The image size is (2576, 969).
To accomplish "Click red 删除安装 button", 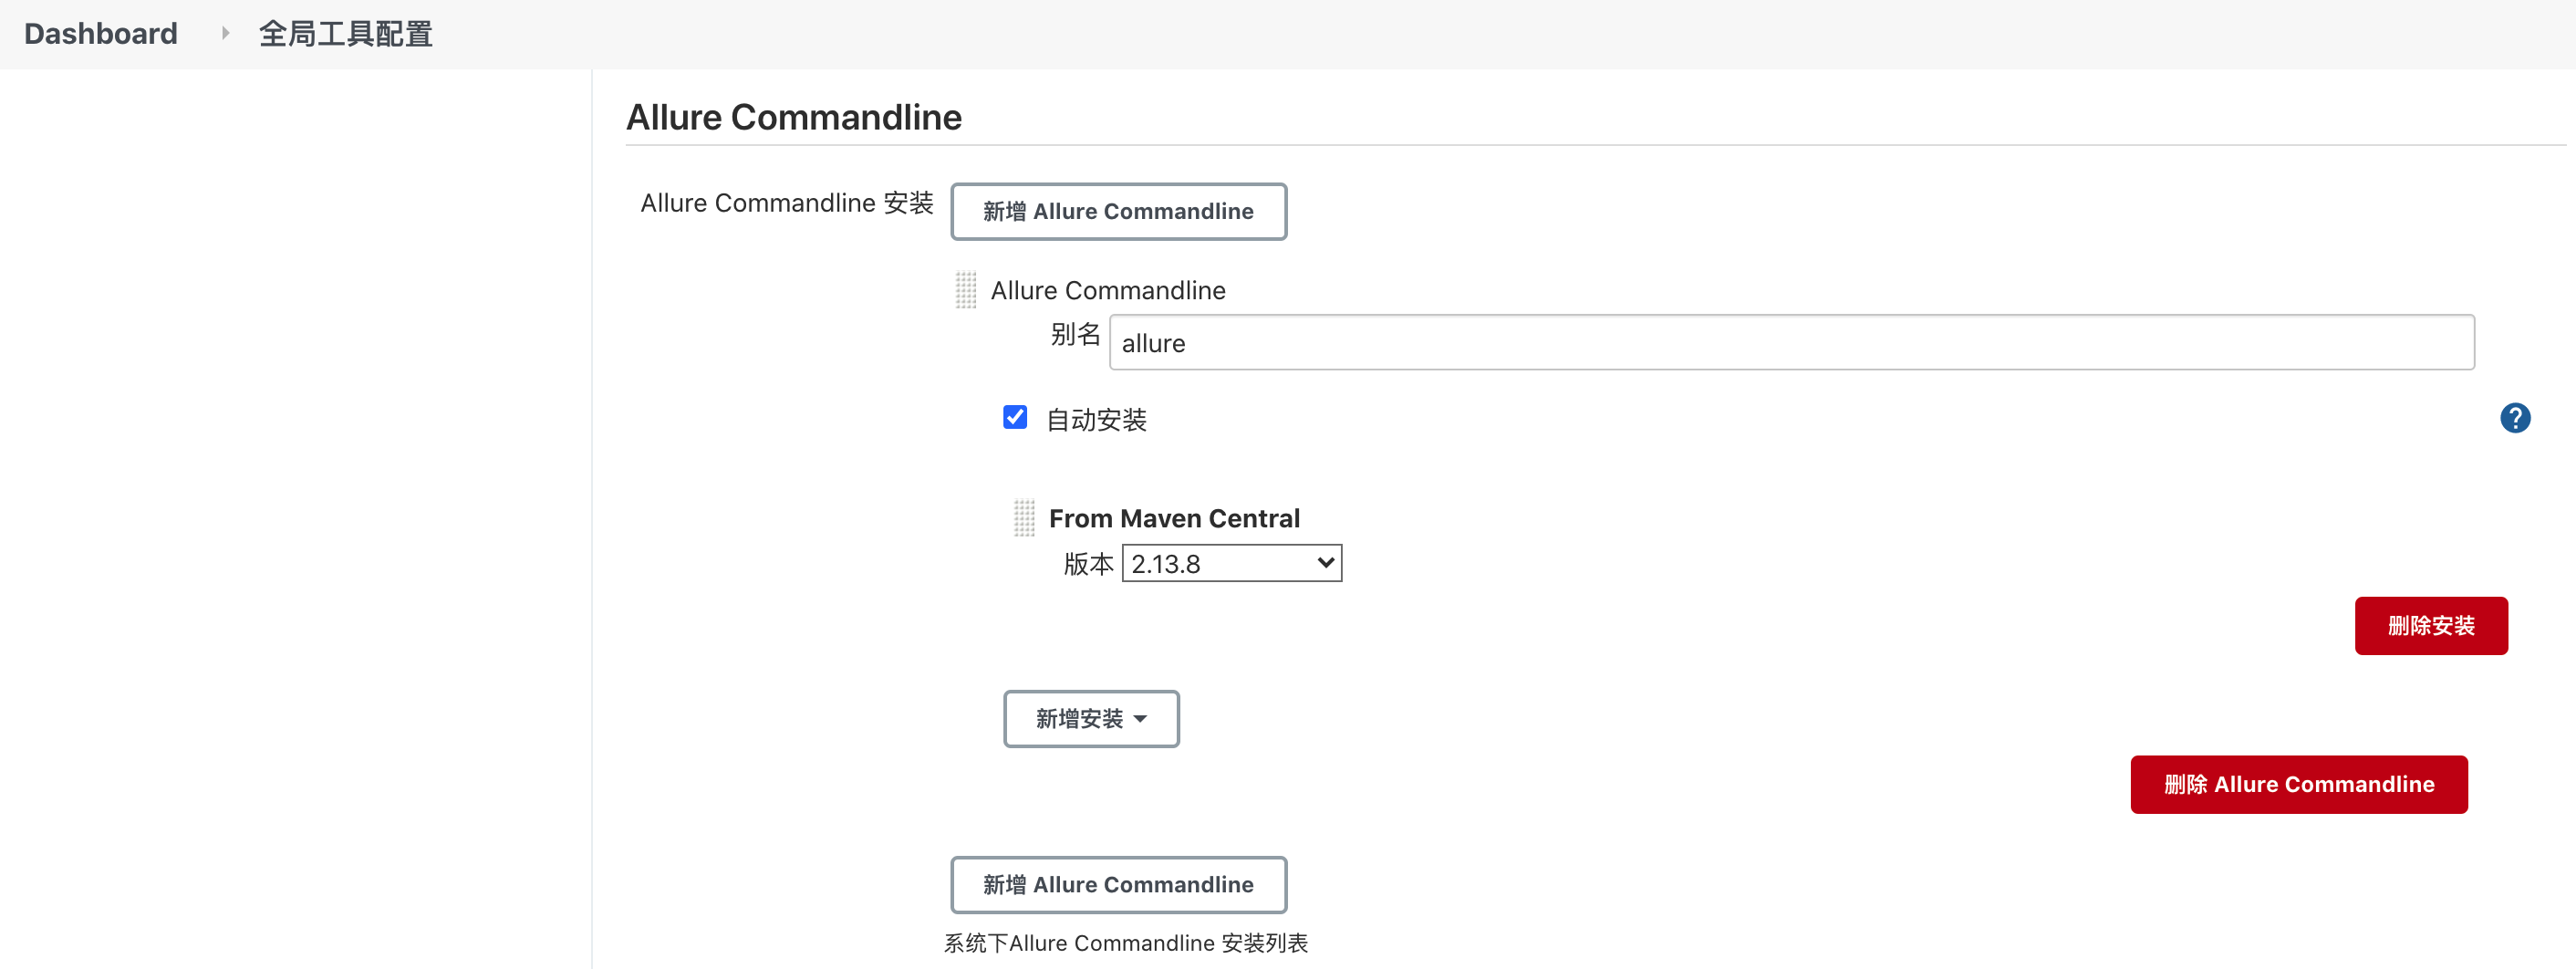I will coord(2431,626).
